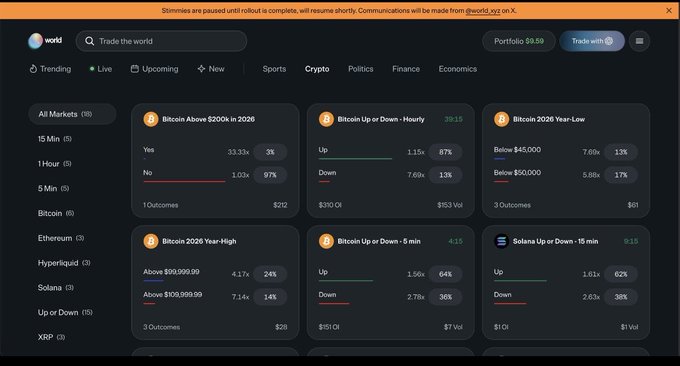This screenshot has width=680, height=366.
Task: Pick Up 62% on Solana 15 min
Action: coord(621,274)
